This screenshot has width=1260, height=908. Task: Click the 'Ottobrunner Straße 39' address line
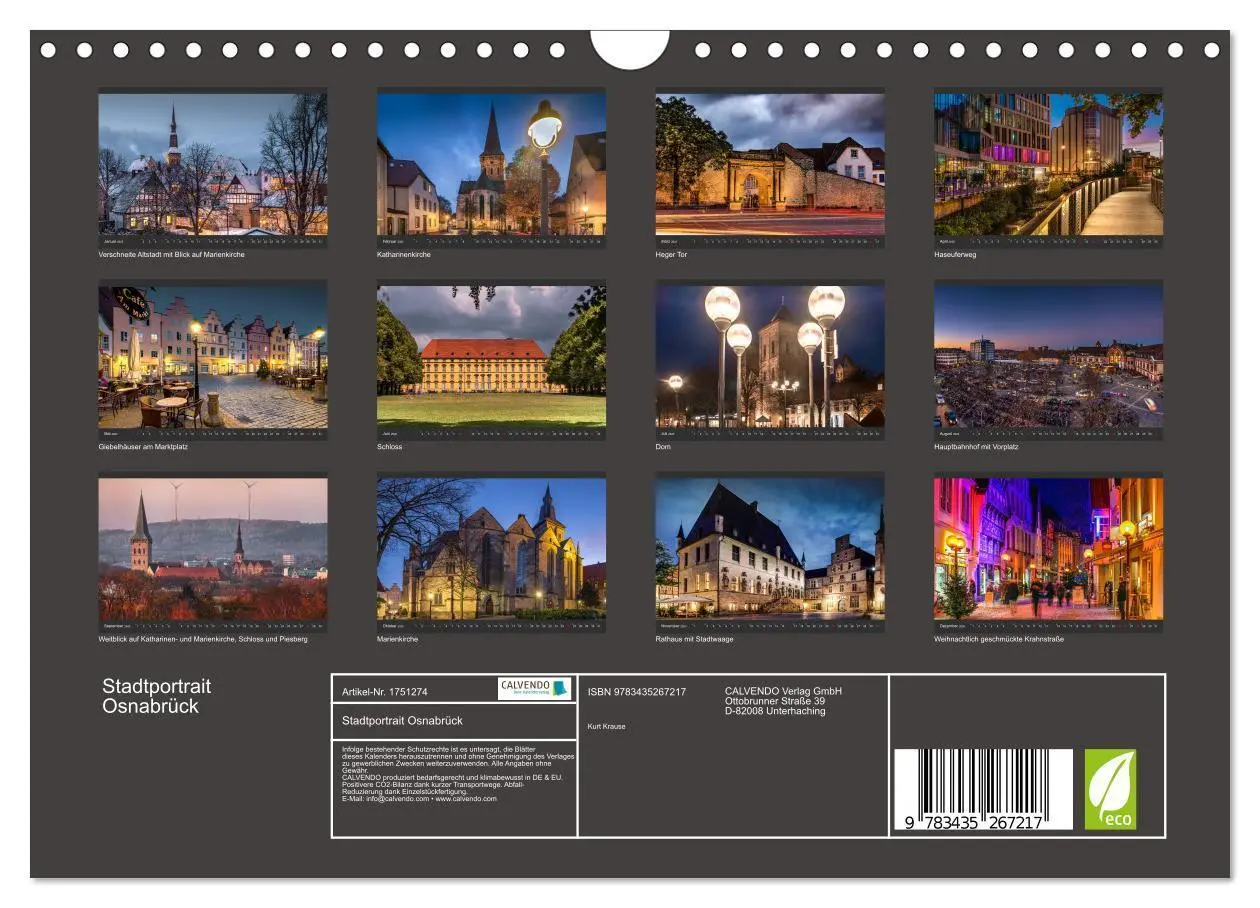[x=775, y=701]
